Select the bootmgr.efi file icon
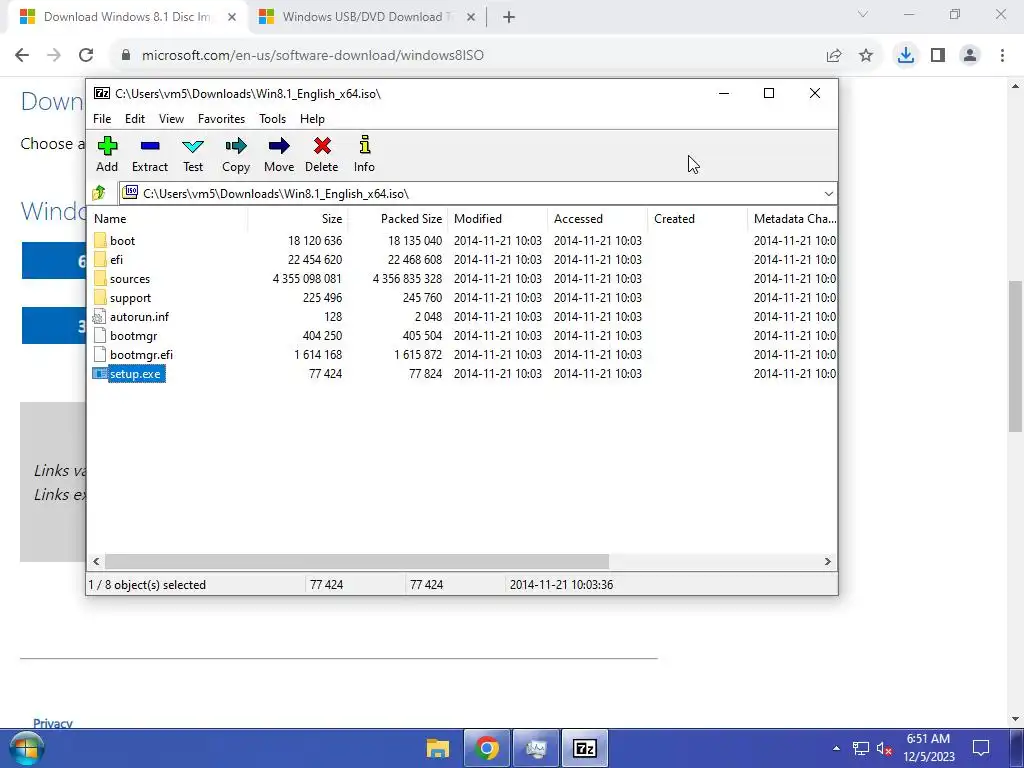The height and width of the screenshot is (768, 1024). pos(99,355)
